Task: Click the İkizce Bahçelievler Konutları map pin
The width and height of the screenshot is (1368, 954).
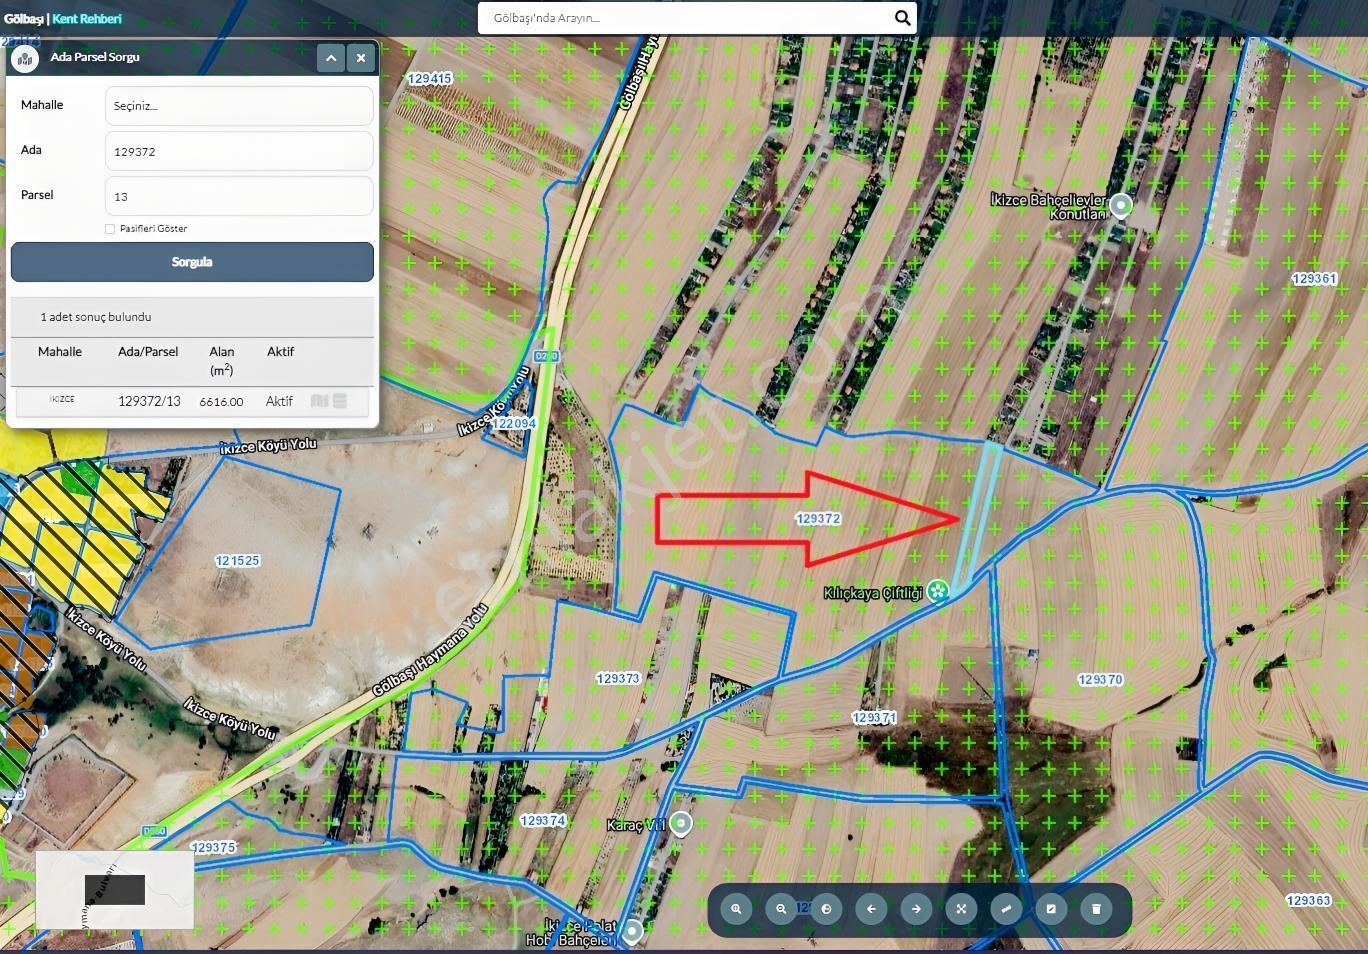Action: point(1121,207)
